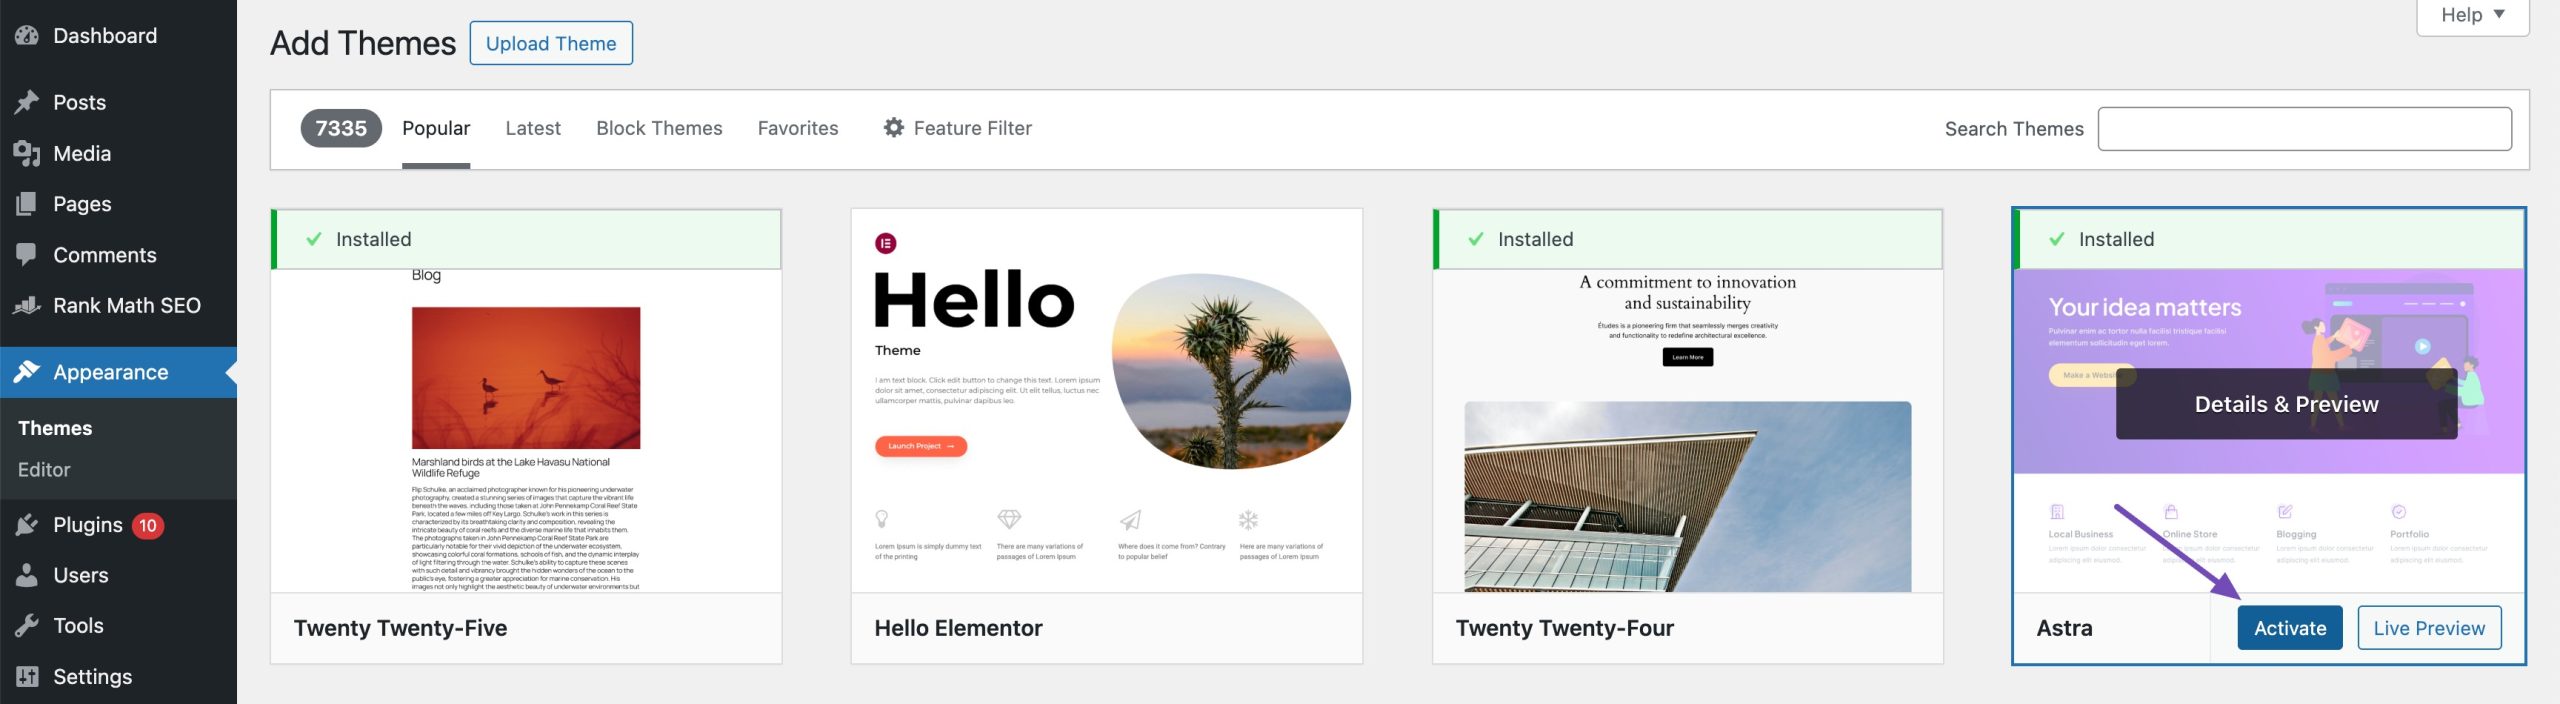Viewport: 2560px width, 704px height.
Task: Click the Appearance paintbrush icon
Action: point(27,372)
